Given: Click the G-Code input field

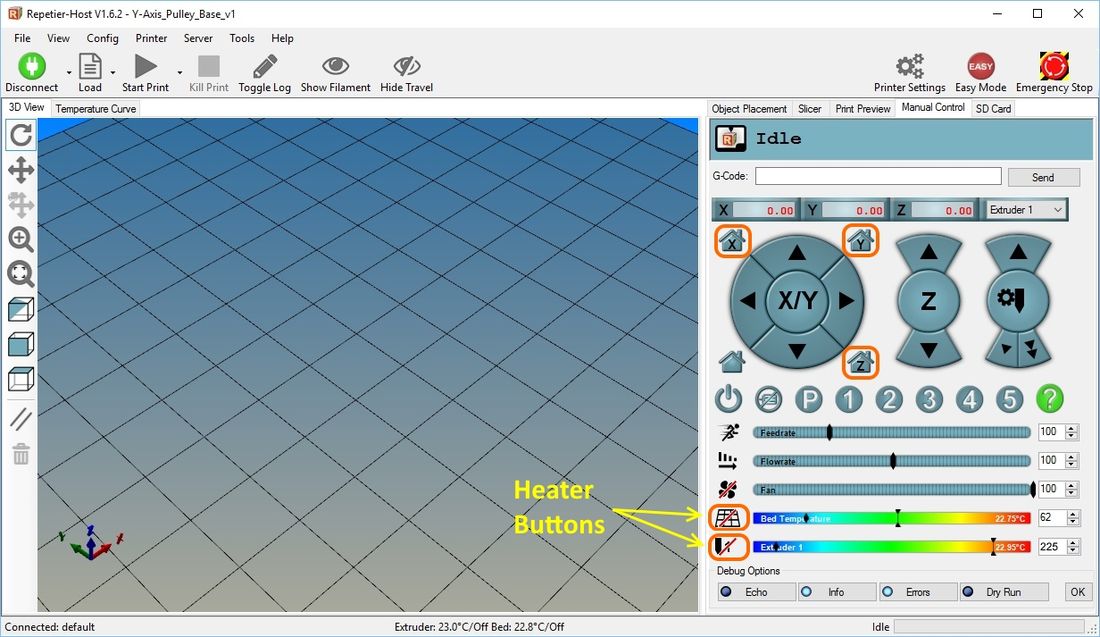Looking at the screenshot, I should (878, 176).
